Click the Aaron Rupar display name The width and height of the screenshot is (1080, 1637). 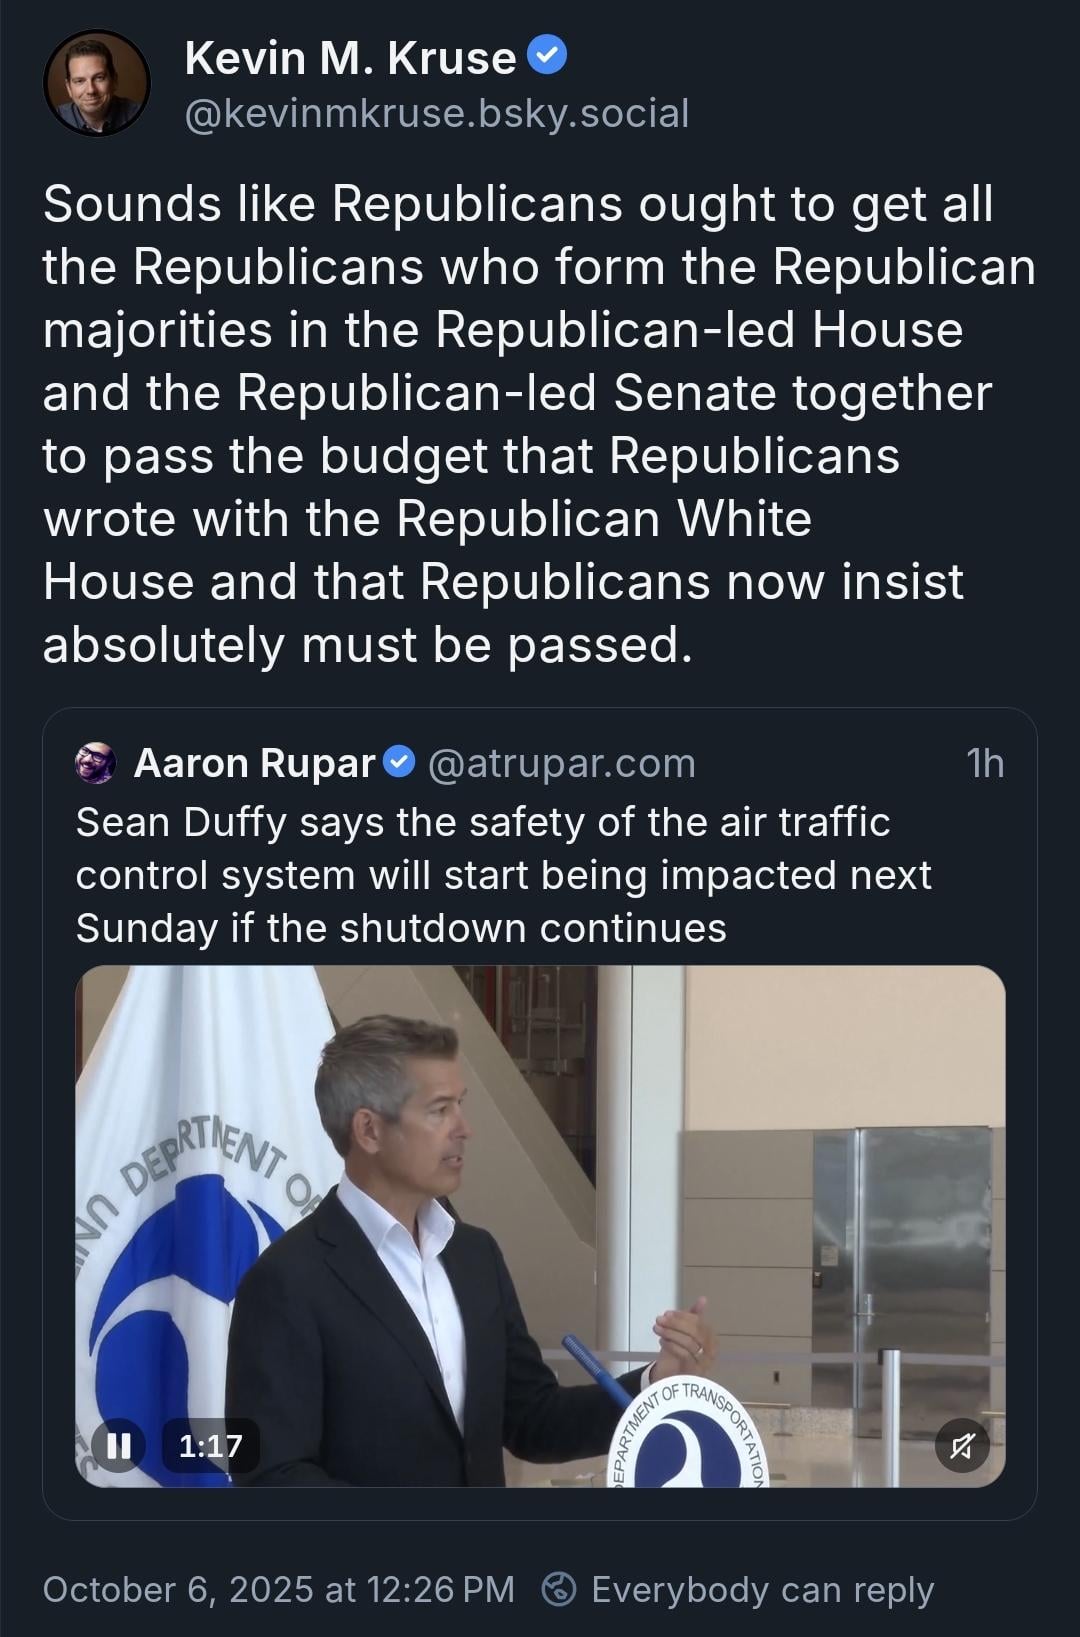pos(254,763)
